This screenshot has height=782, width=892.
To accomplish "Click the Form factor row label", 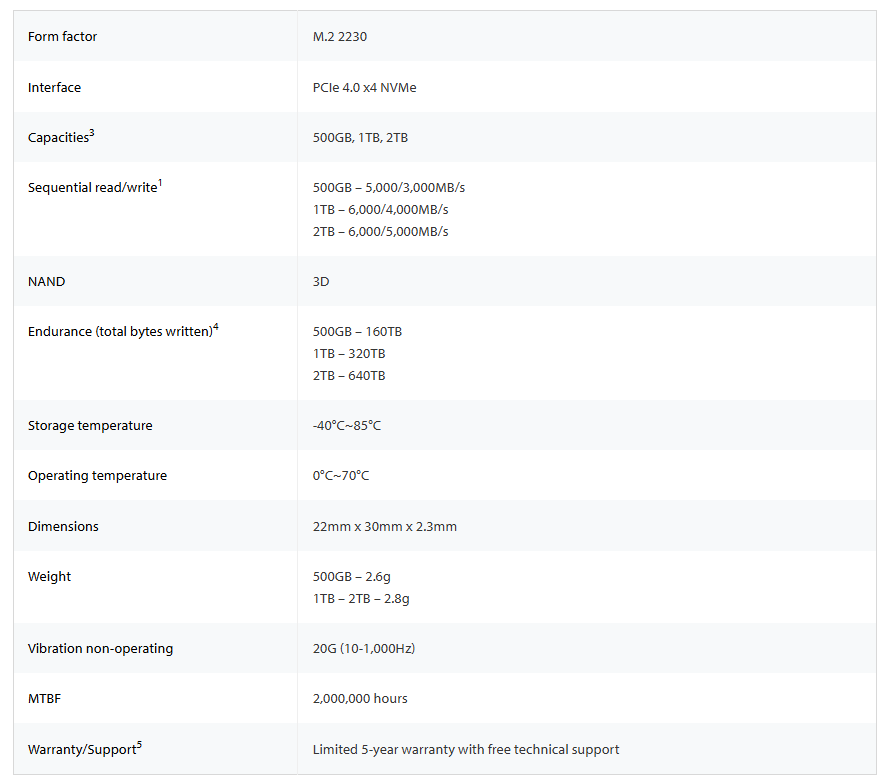I will coord(63,36).
